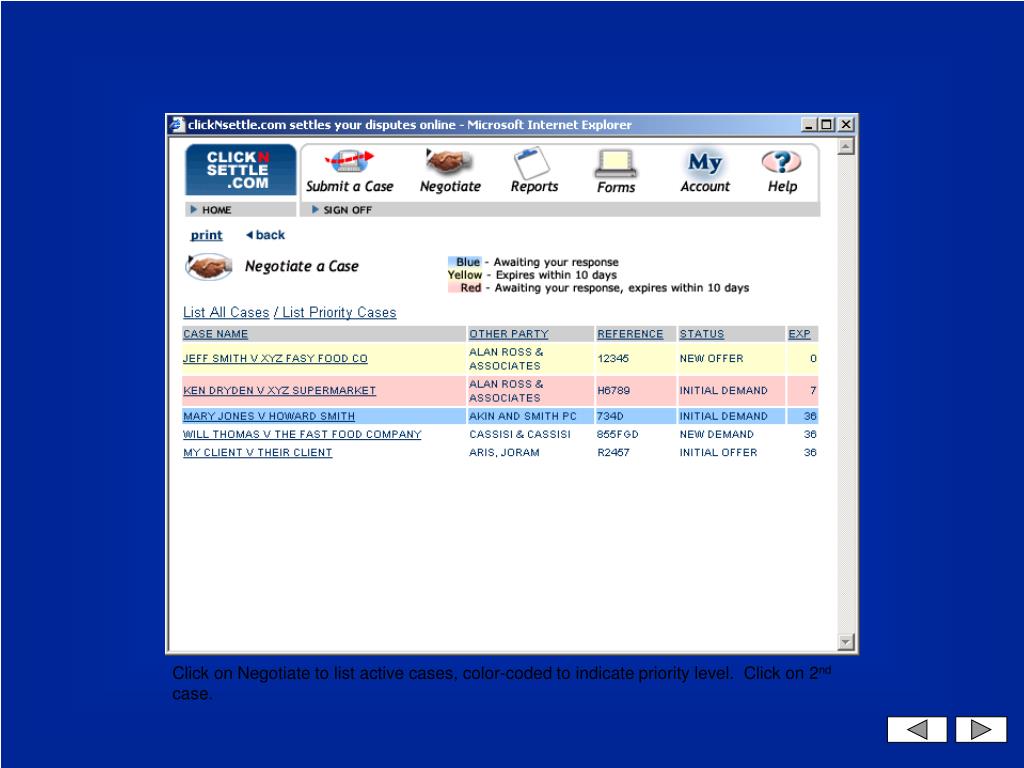Image resolution: width=1024 pixels, height=768 pixels.
Task: Click the ClickNSettle.com logo
Action: (240, 170)
